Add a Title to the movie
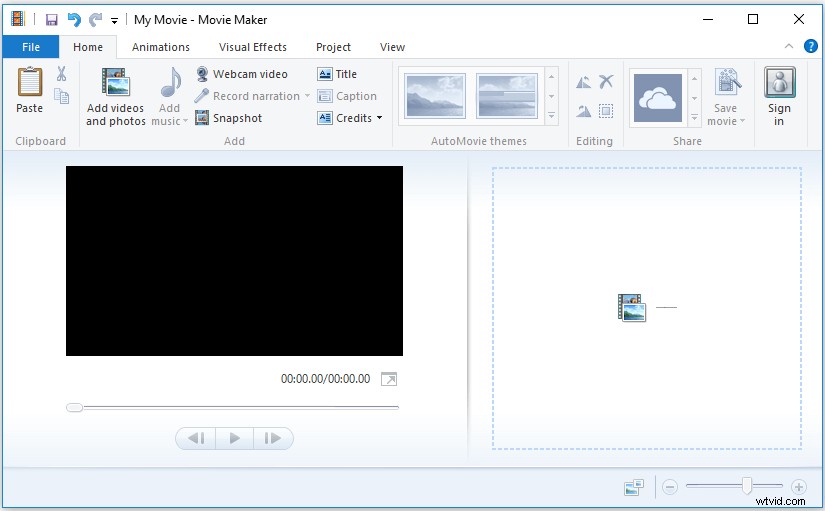Viewport: 825px width, 511px height. coord(337,74)
